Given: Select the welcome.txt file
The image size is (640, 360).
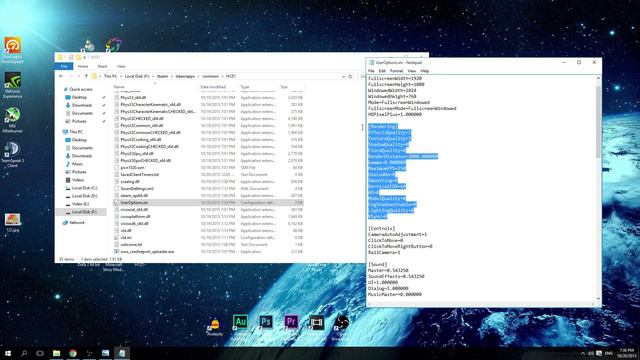Looking at the screenshot, I should tap(131, 244).
